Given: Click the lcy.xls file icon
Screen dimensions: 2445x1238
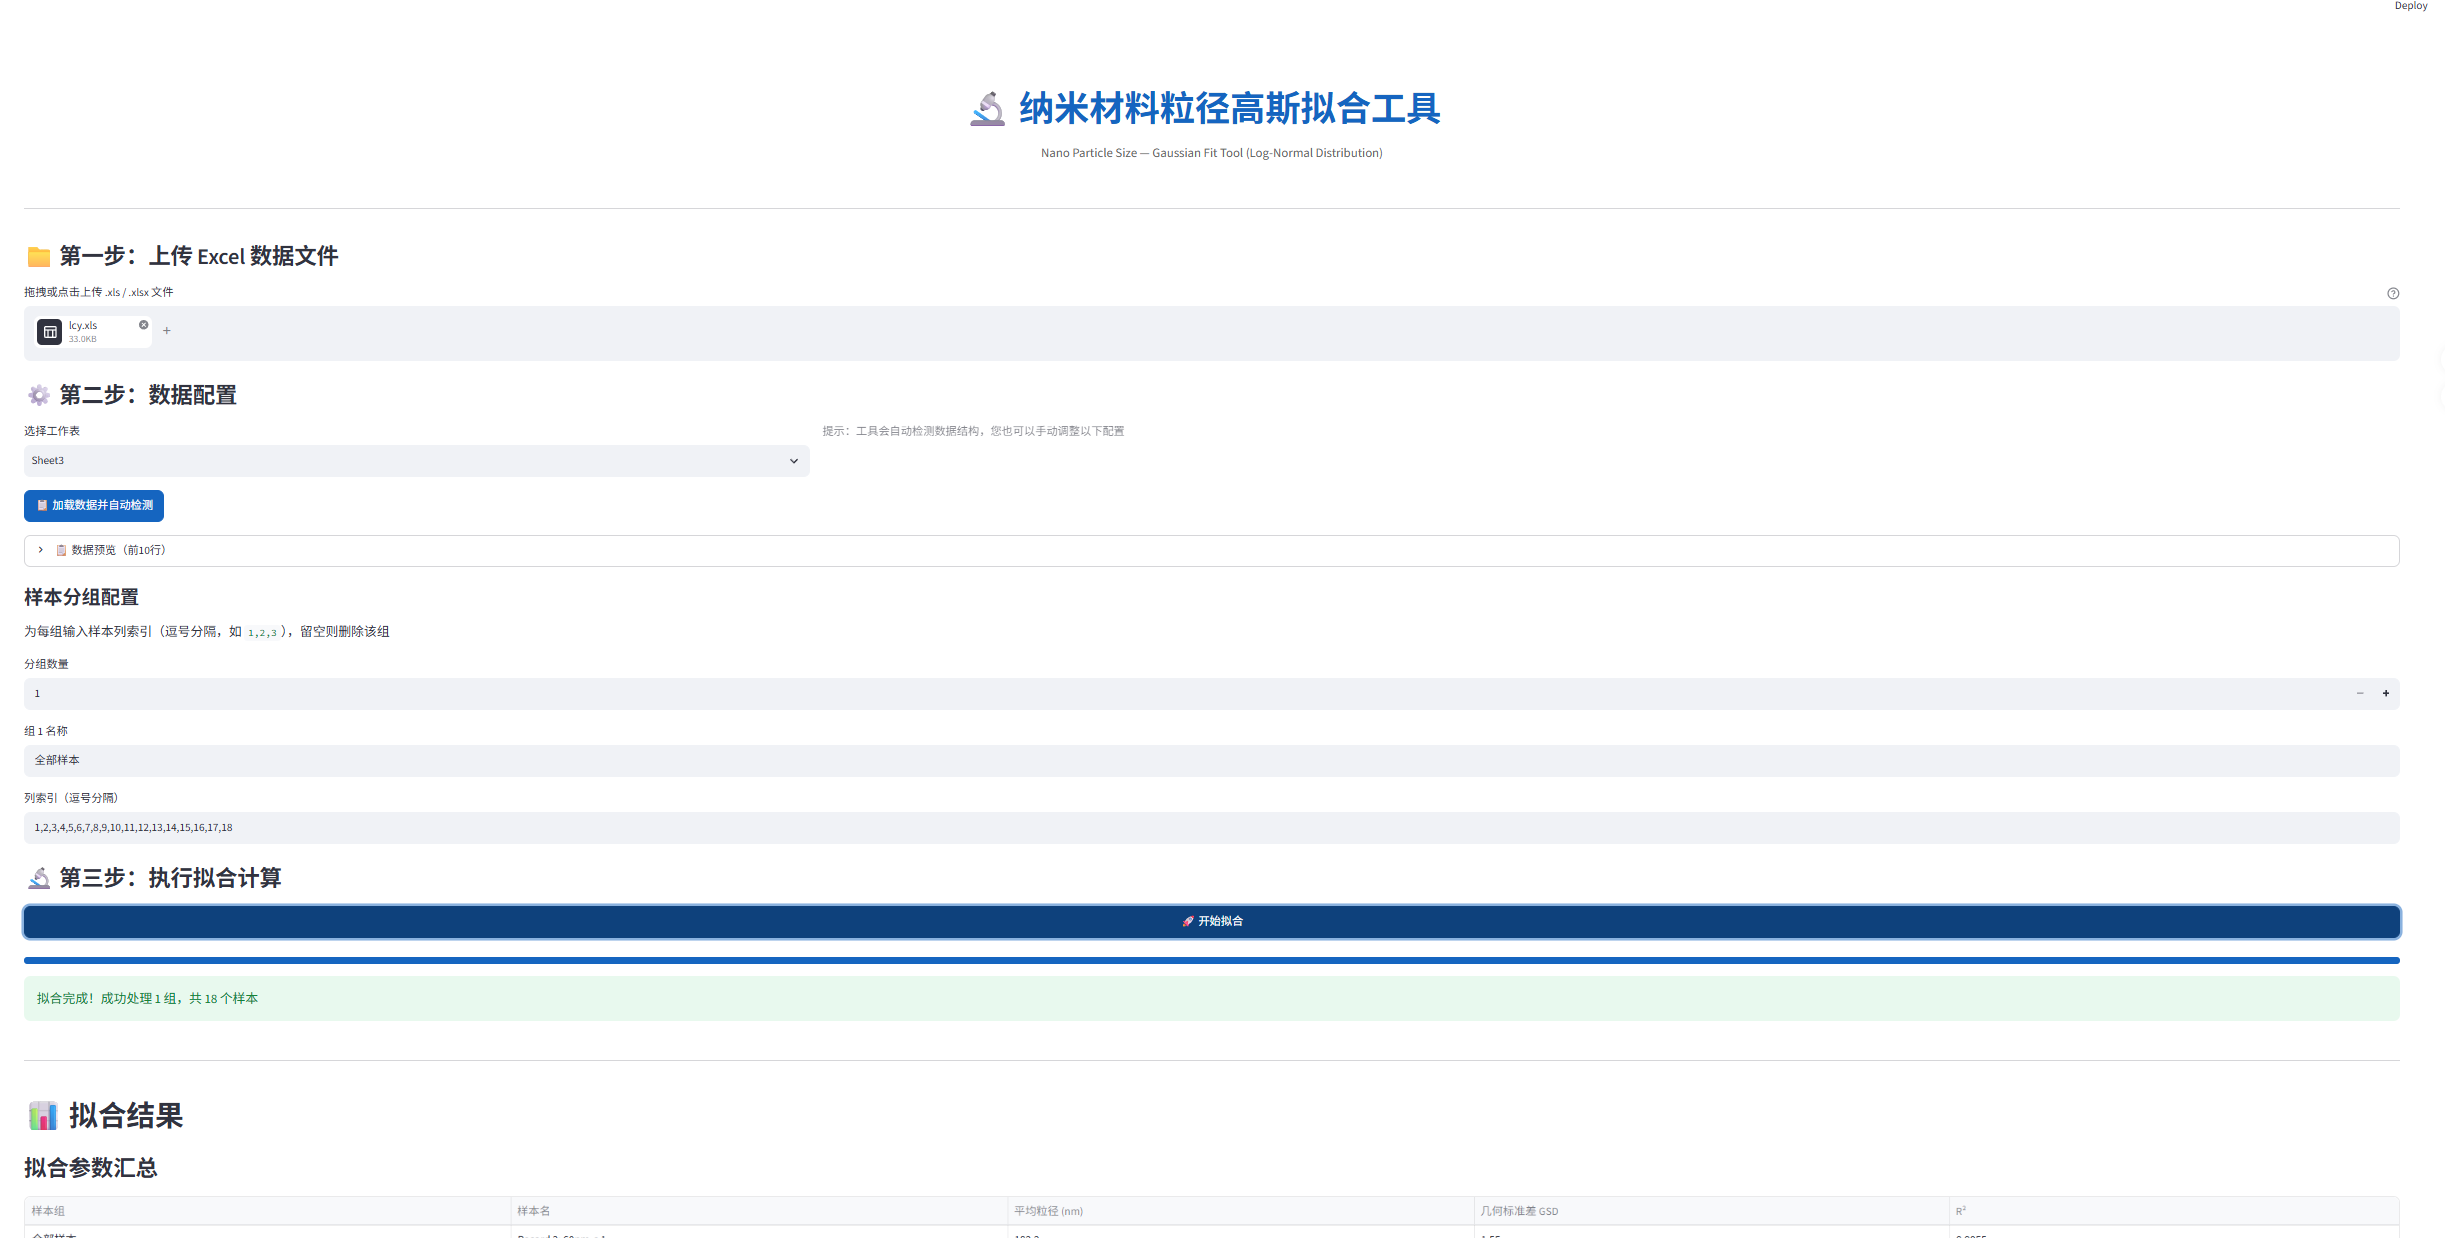Looking at the screenshot, I should (x=50, y=332).
